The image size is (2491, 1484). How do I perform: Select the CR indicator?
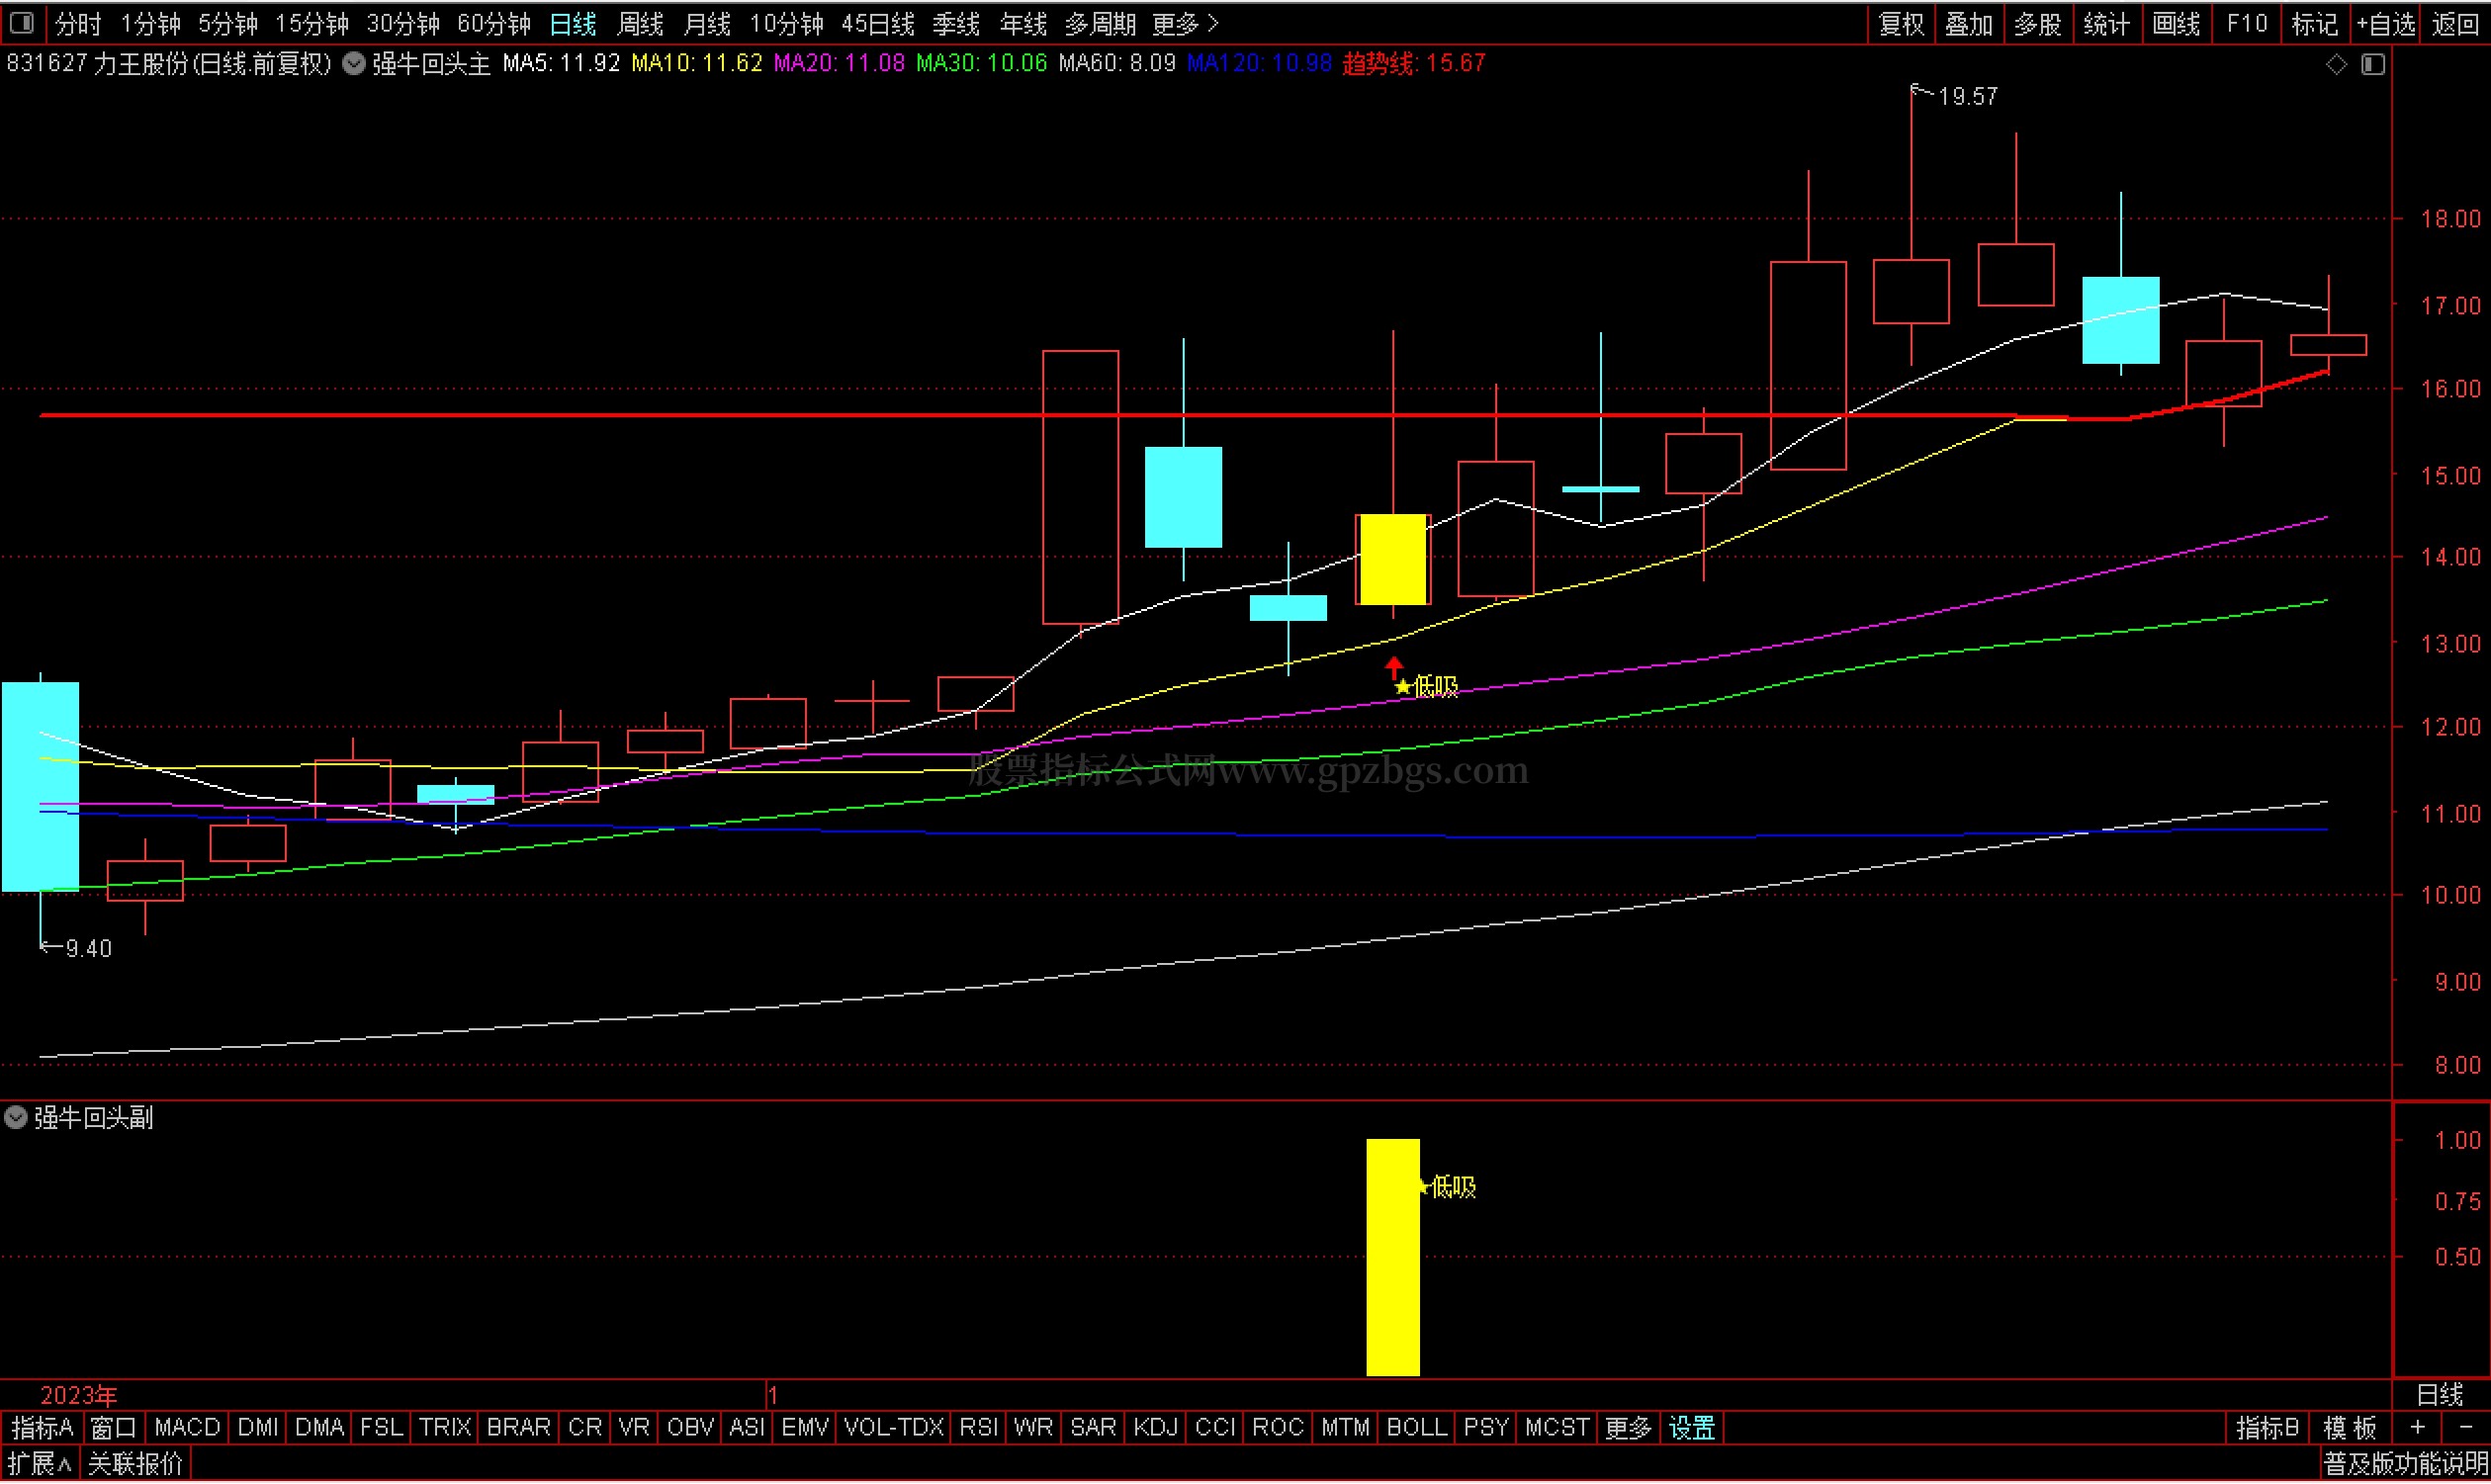tap(585, 1428)
